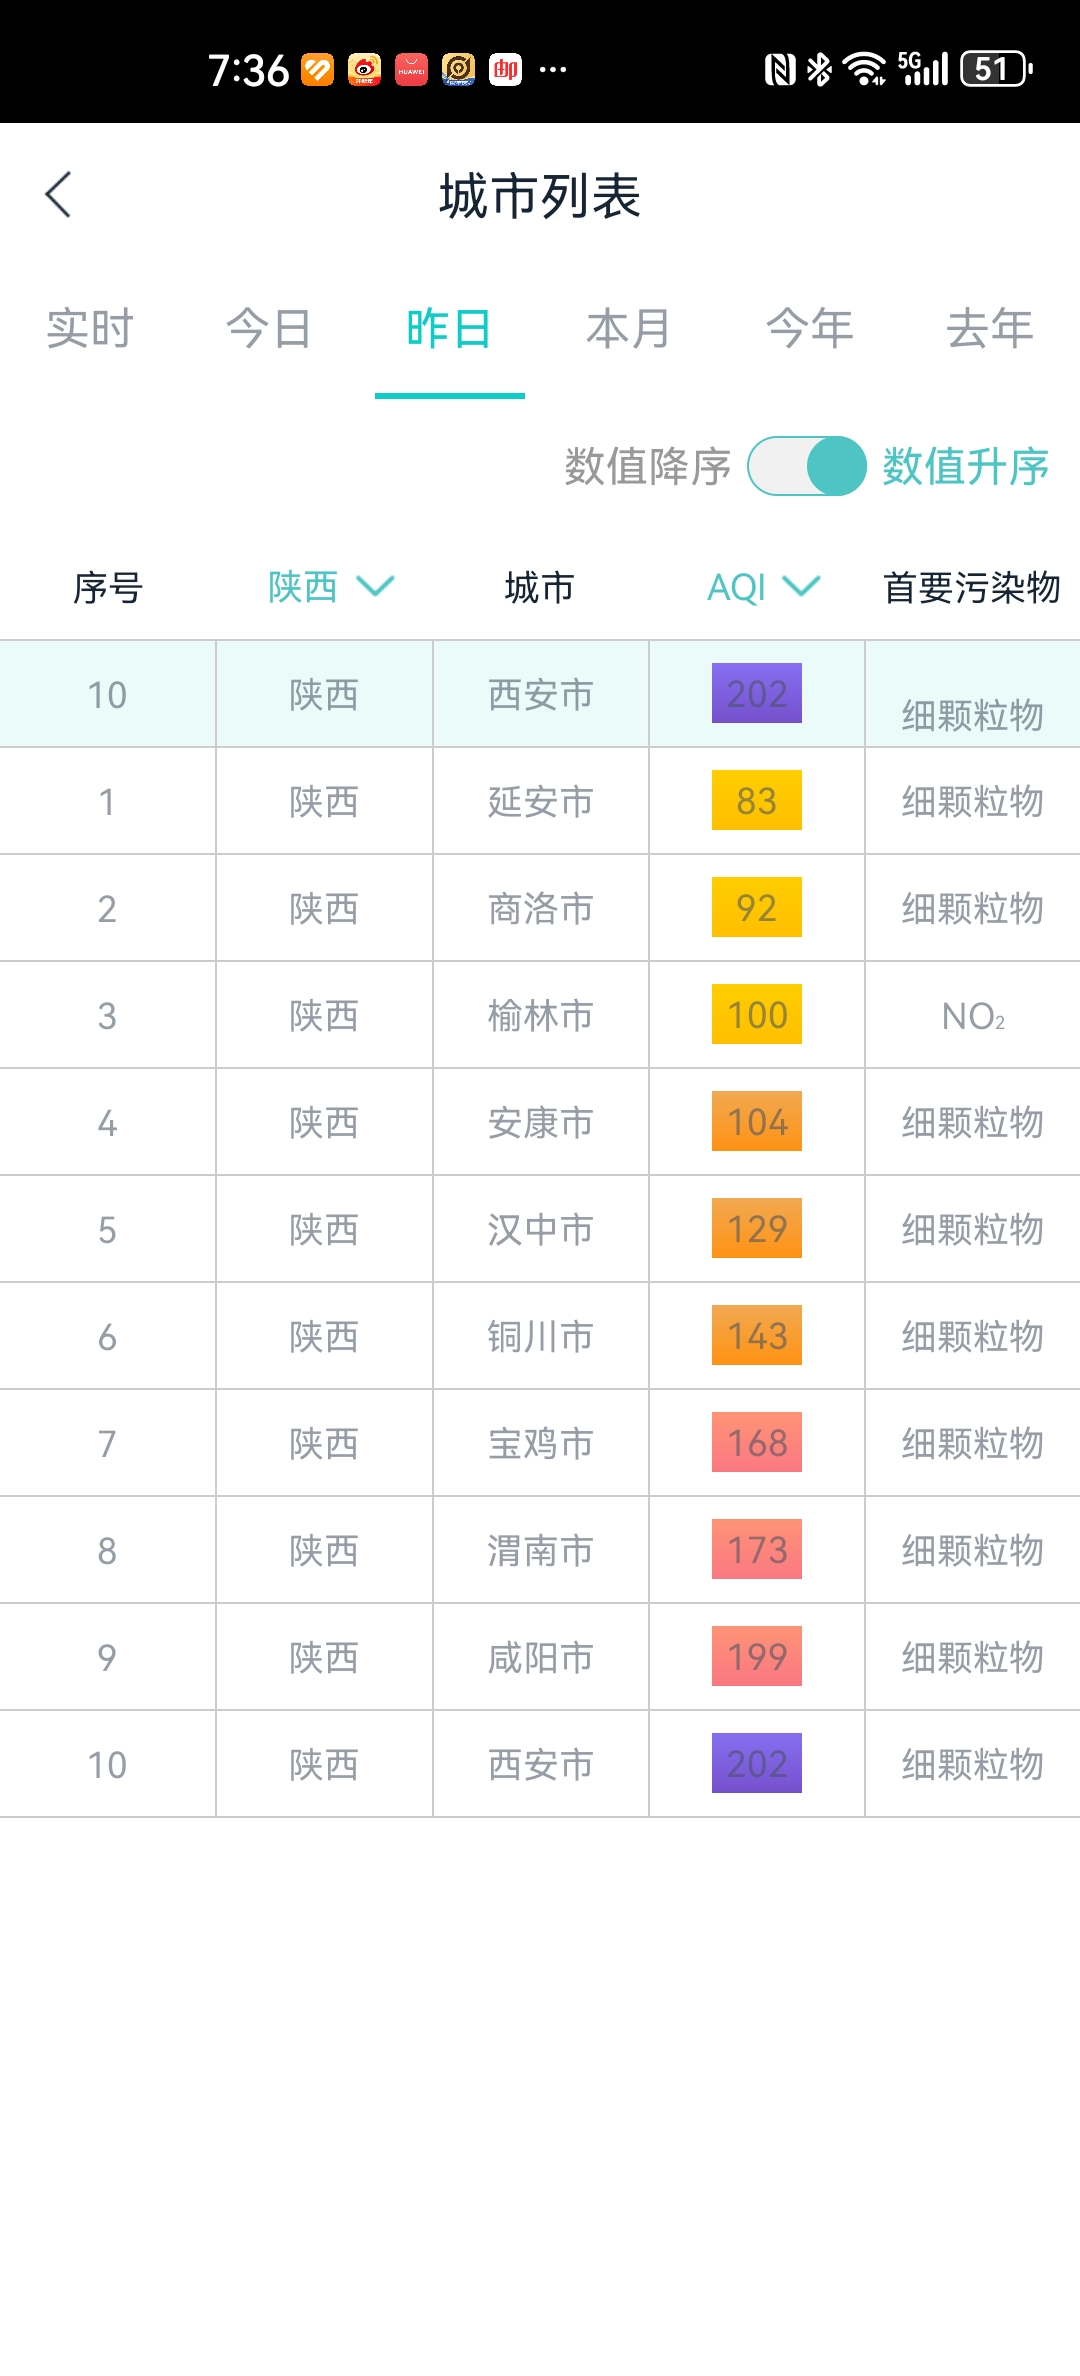
Task: Tap the NFC status icon
Action: (x=780, y=69)
